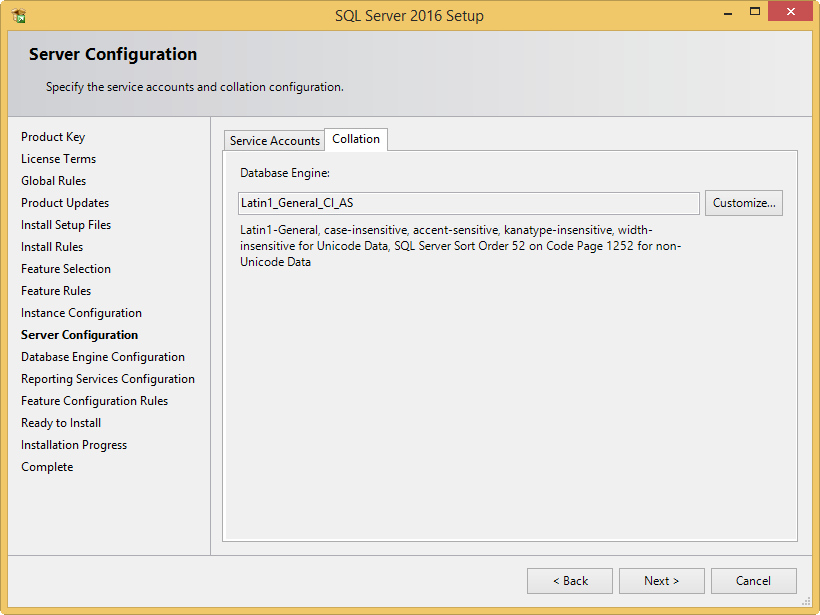Select Product Updates step in sidebar
Image resolution: width=820 pixels, height=615 pixels.
pos(65,203)
